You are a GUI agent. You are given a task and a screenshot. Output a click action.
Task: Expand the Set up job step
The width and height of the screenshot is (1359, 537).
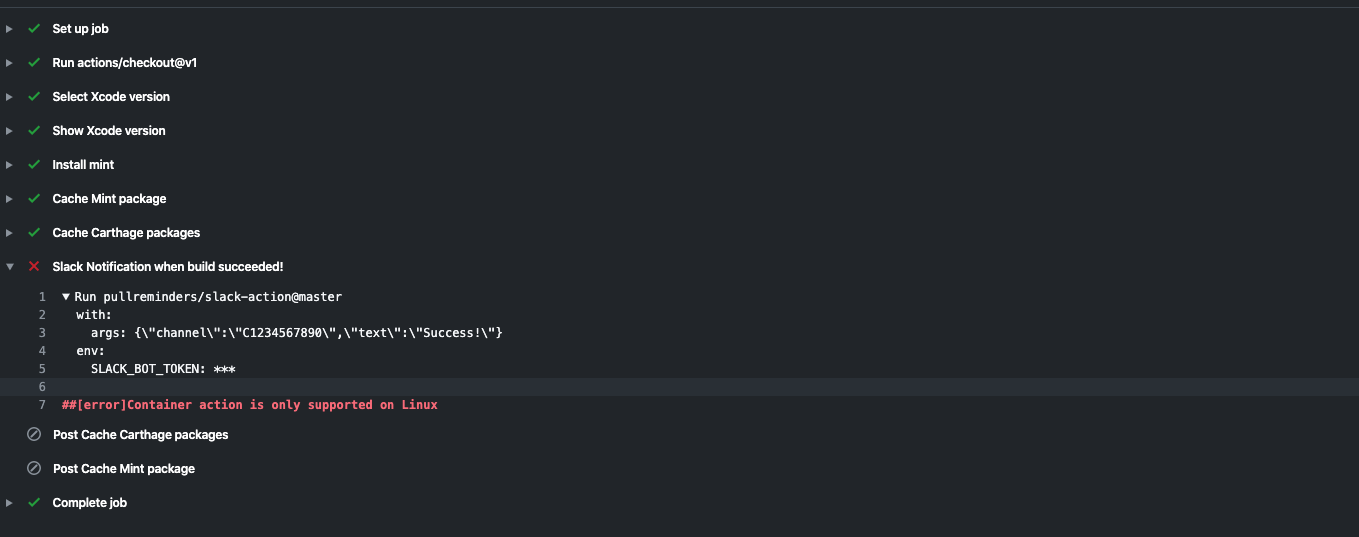coord(9,29)
